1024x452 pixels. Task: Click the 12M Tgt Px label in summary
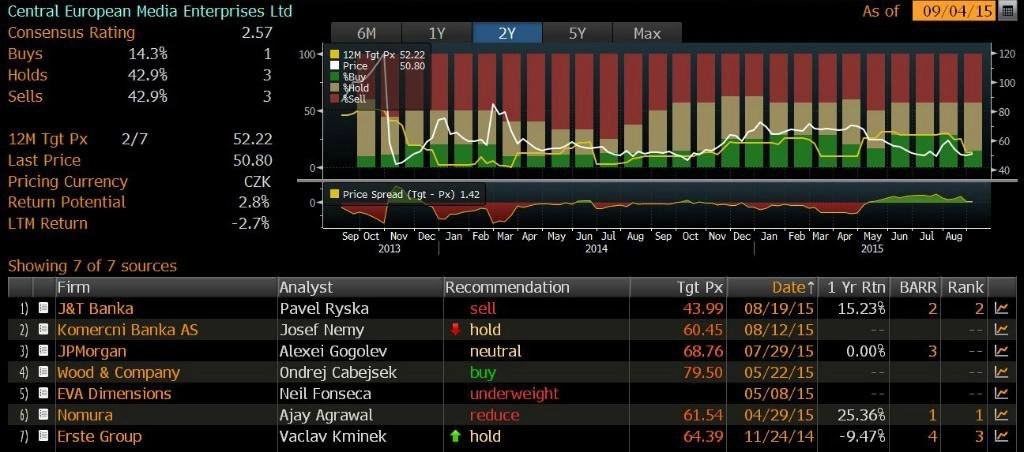(x=48, y=139)
